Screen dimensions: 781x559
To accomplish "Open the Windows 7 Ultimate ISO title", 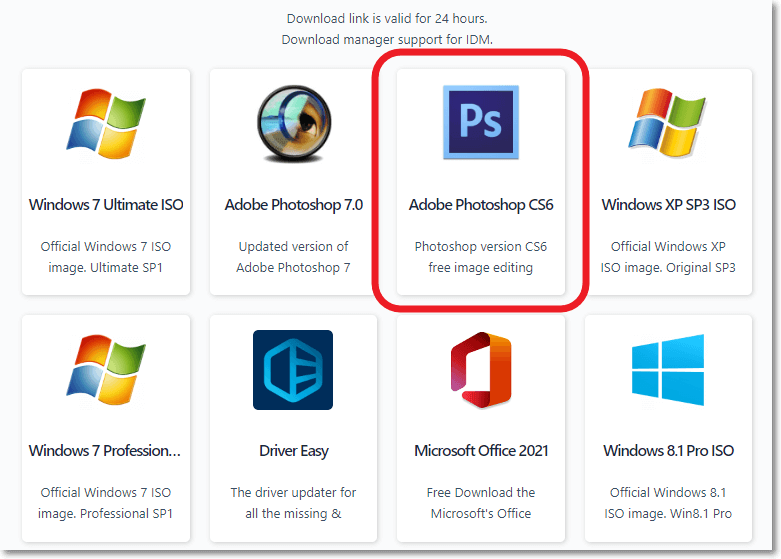I will (x=106, y=205).
